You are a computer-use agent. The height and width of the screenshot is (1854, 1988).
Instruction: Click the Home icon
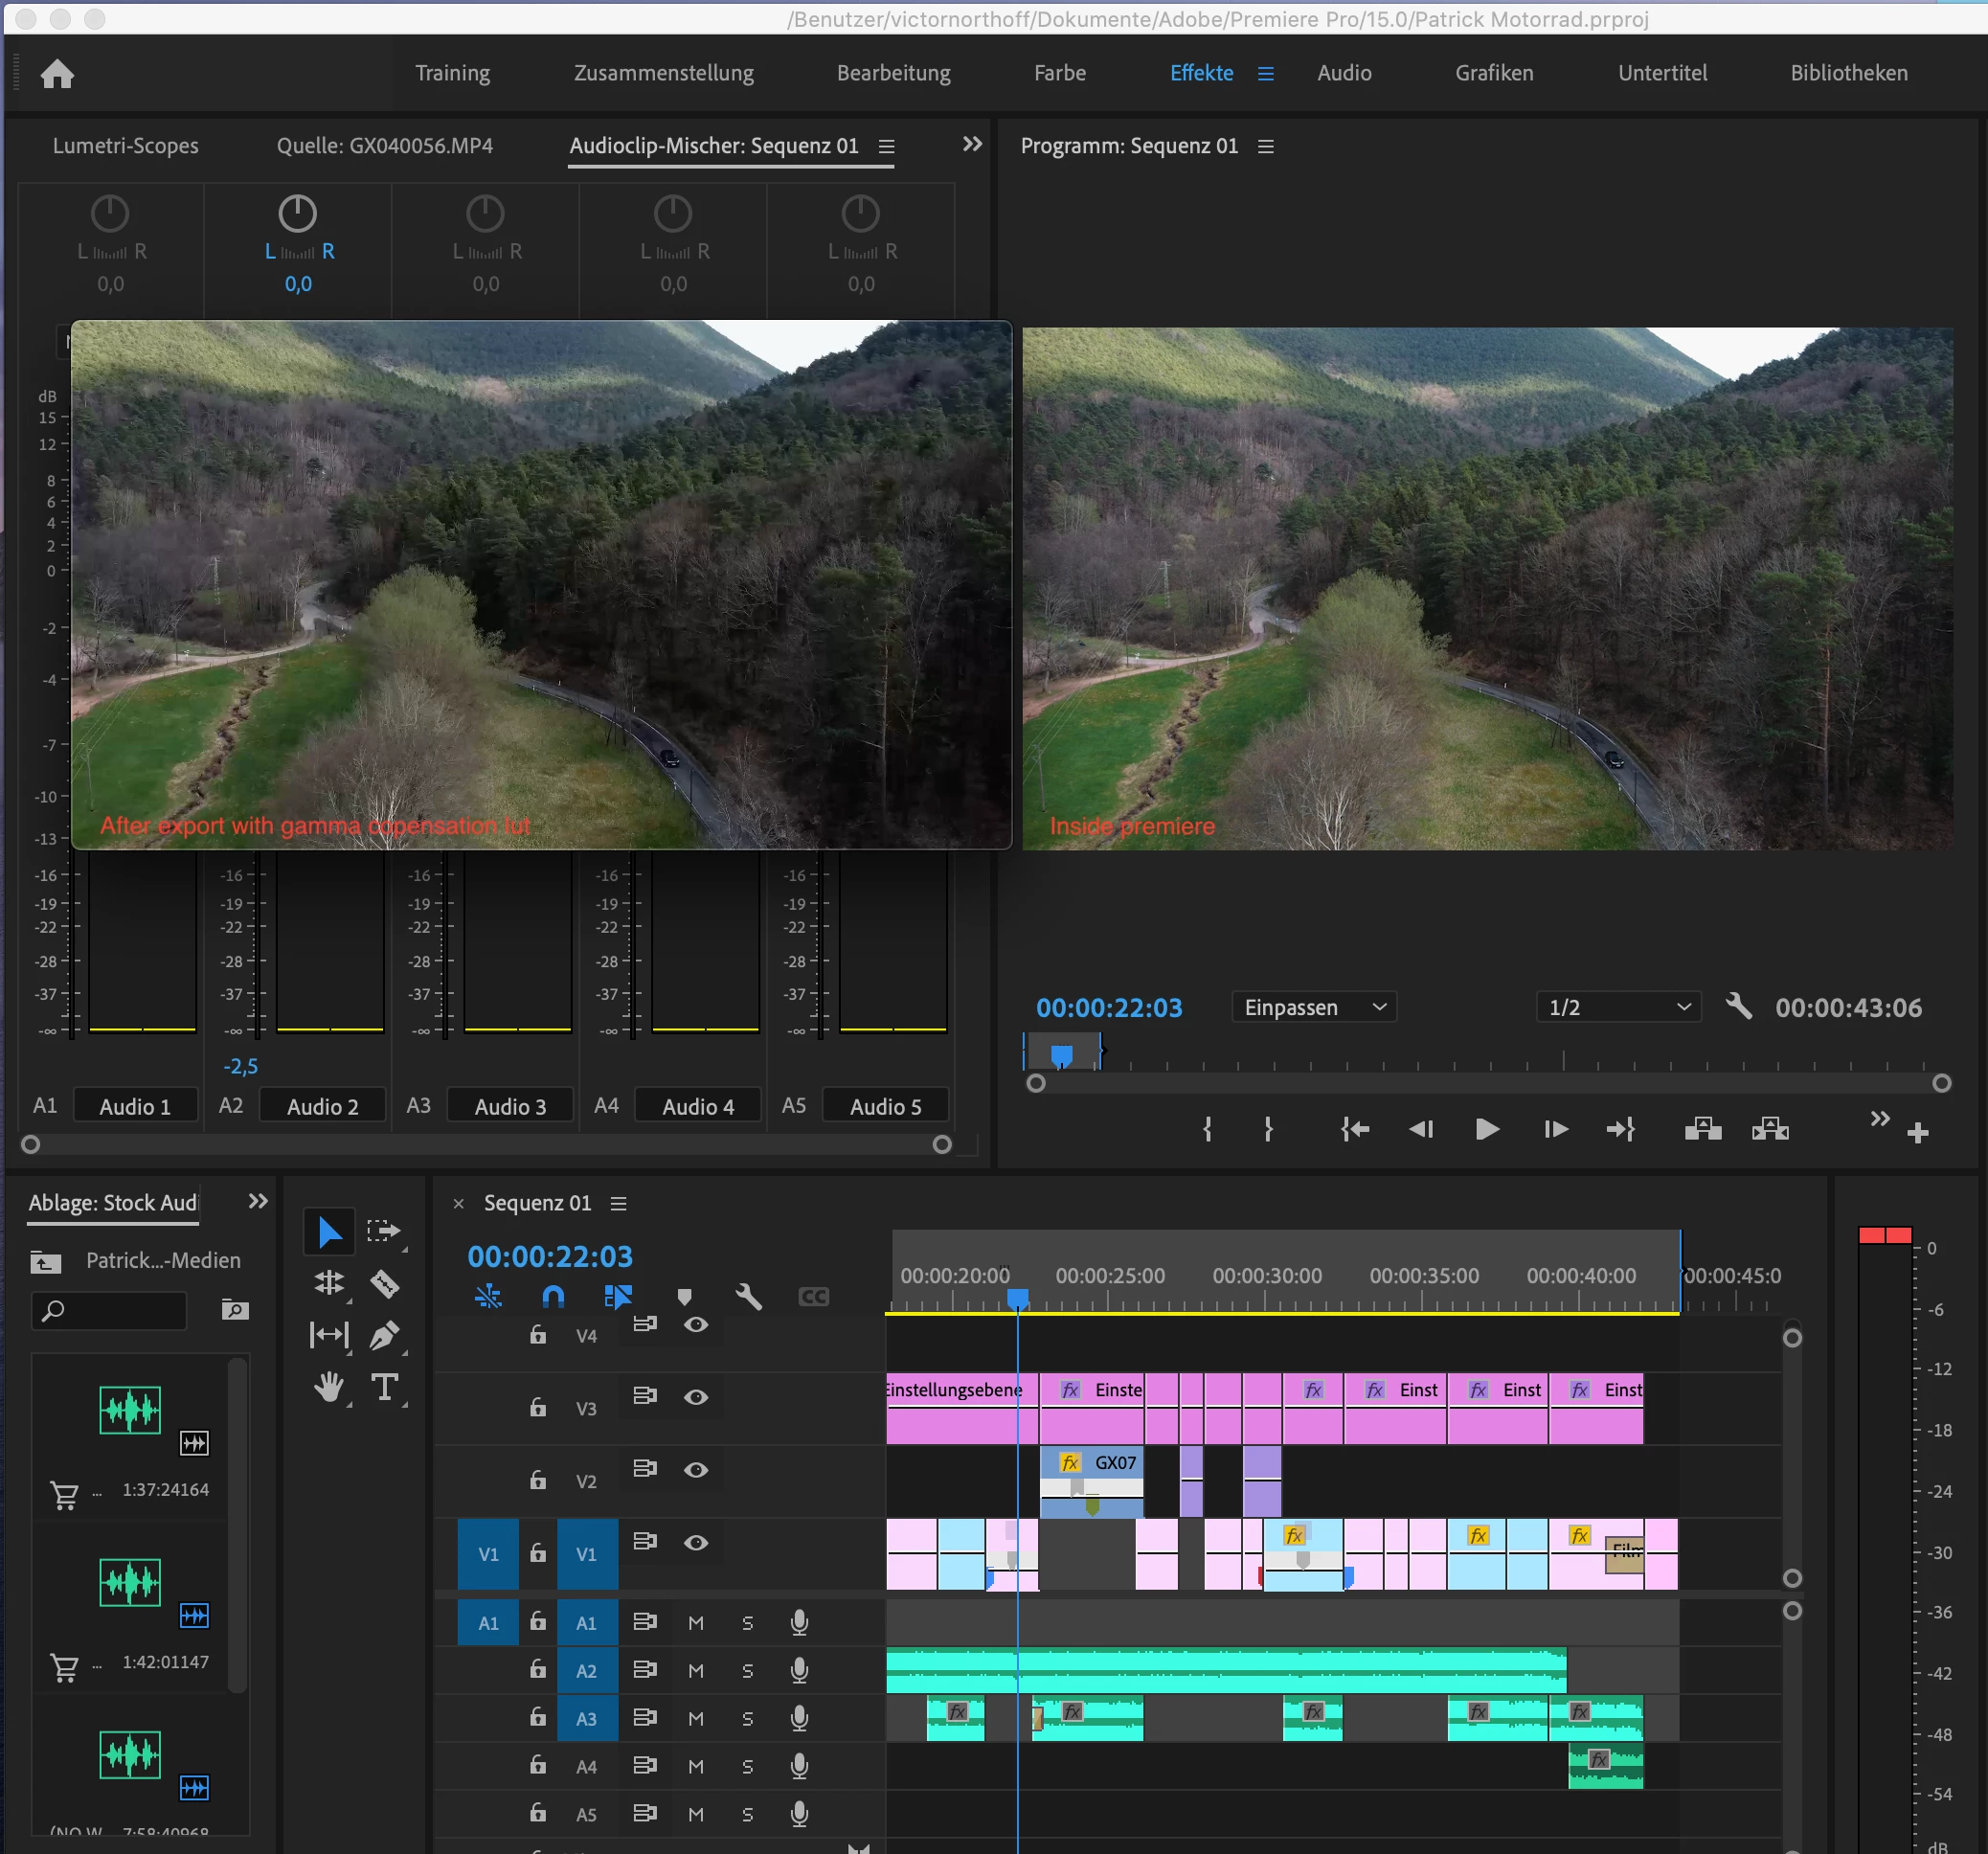pos(57,73)
